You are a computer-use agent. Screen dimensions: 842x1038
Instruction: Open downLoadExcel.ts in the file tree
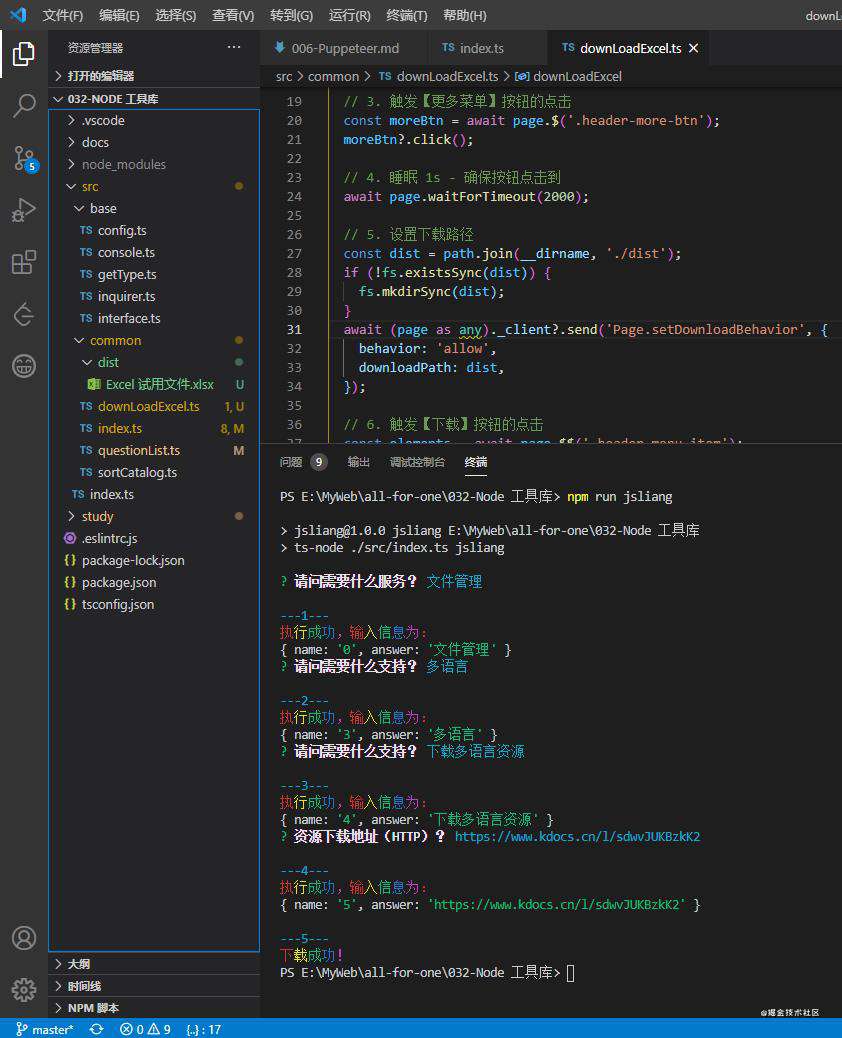pos(154,406)
